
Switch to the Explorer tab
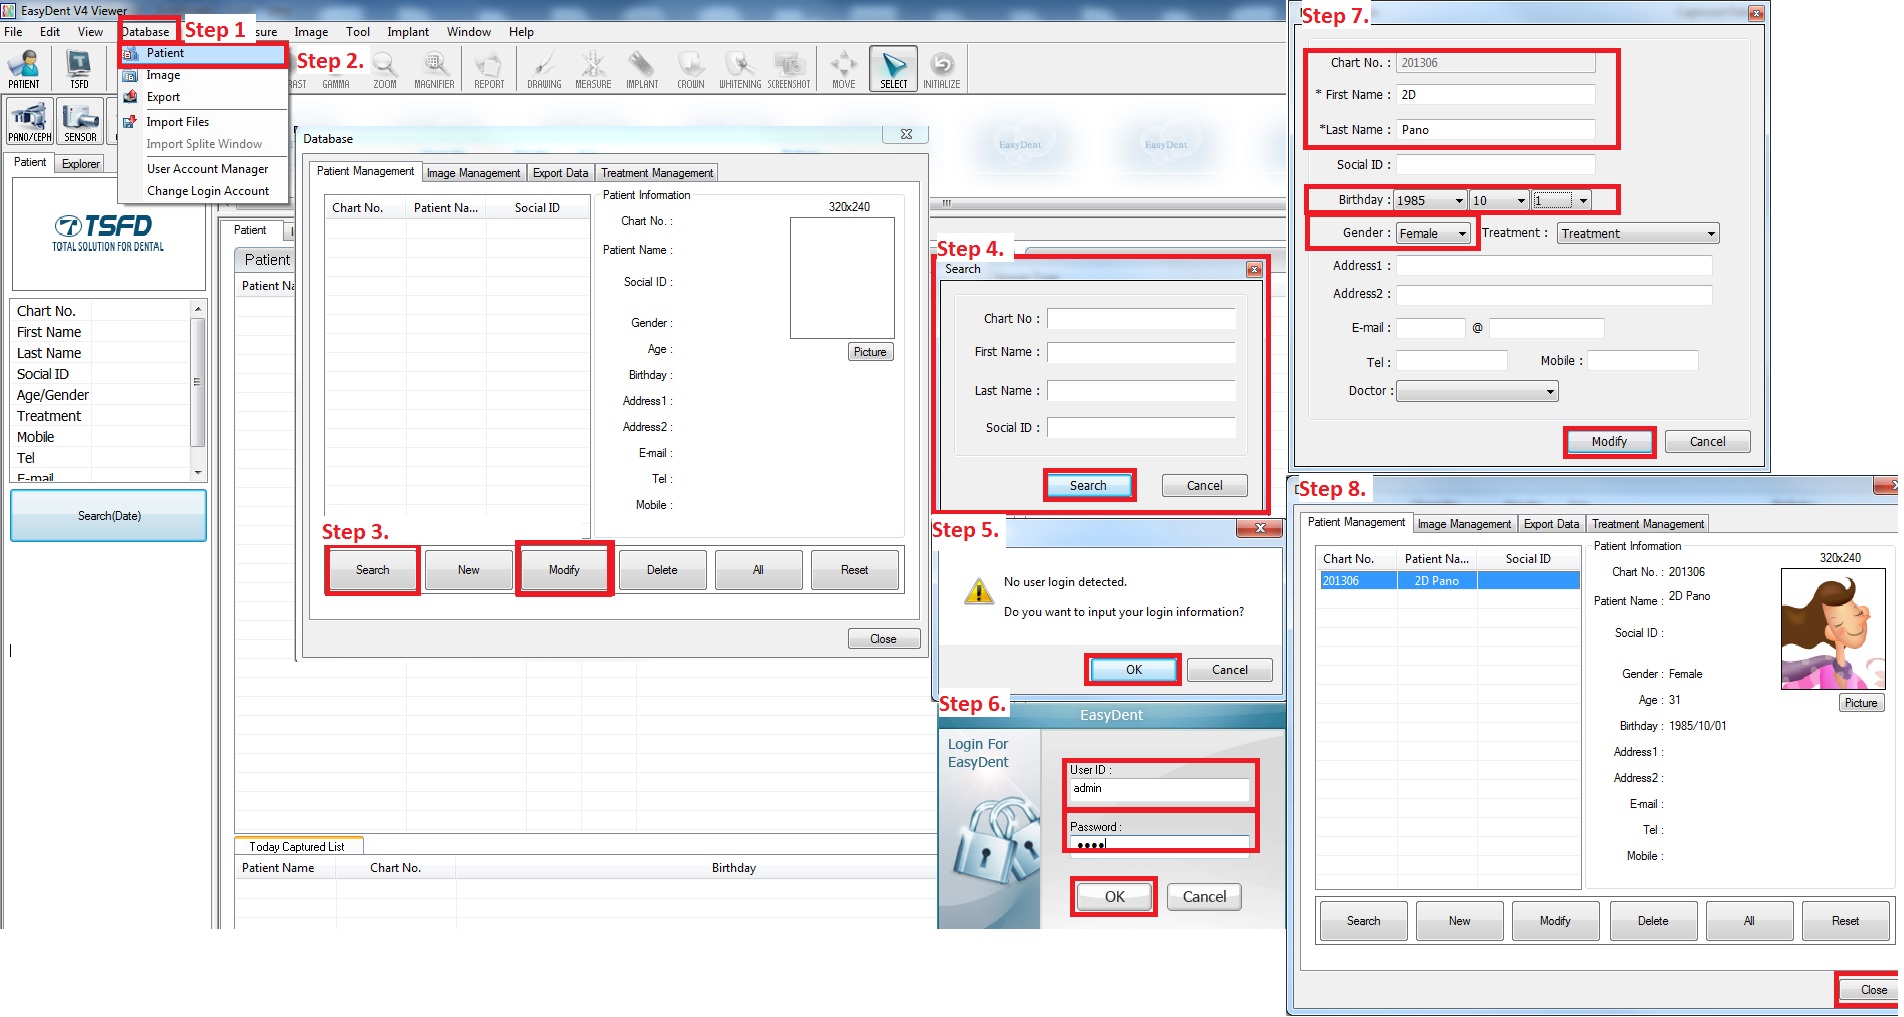pos(81,164)
